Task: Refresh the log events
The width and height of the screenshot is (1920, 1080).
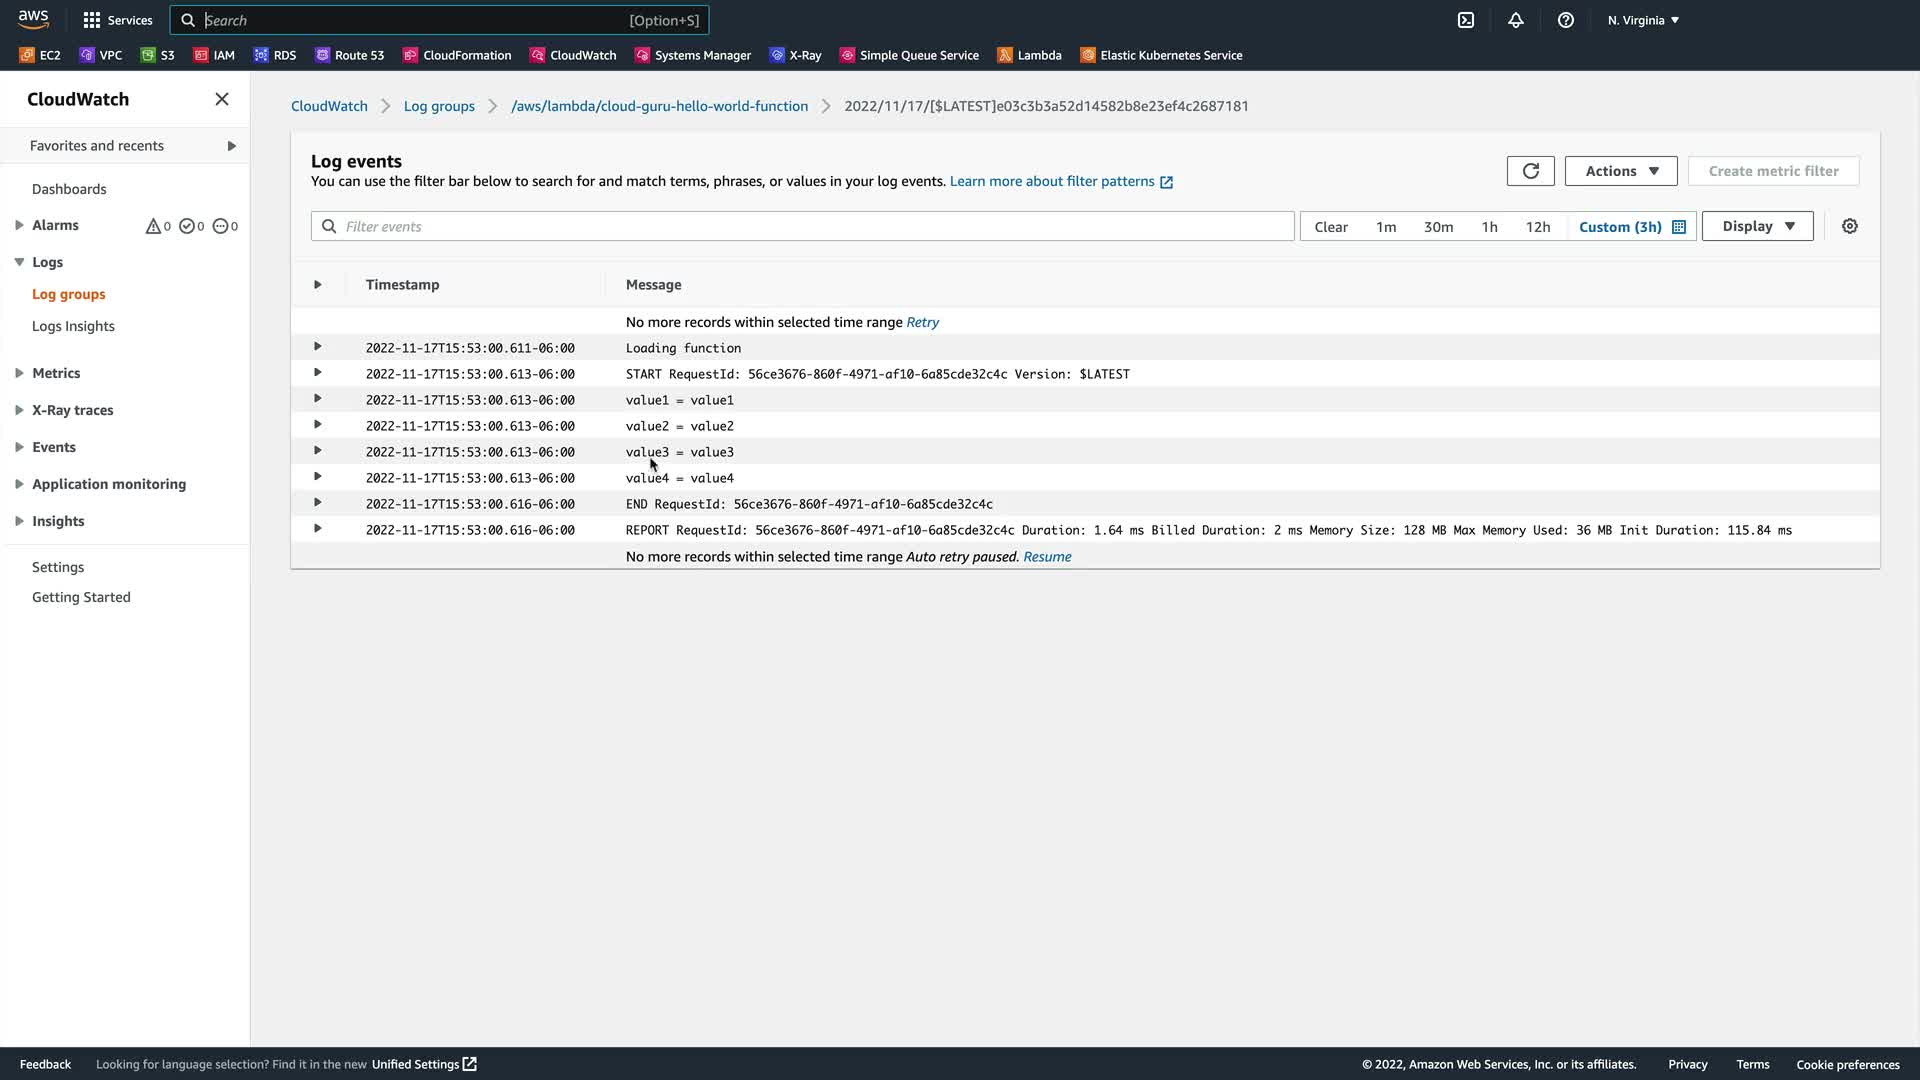Action: (1530, 171)
